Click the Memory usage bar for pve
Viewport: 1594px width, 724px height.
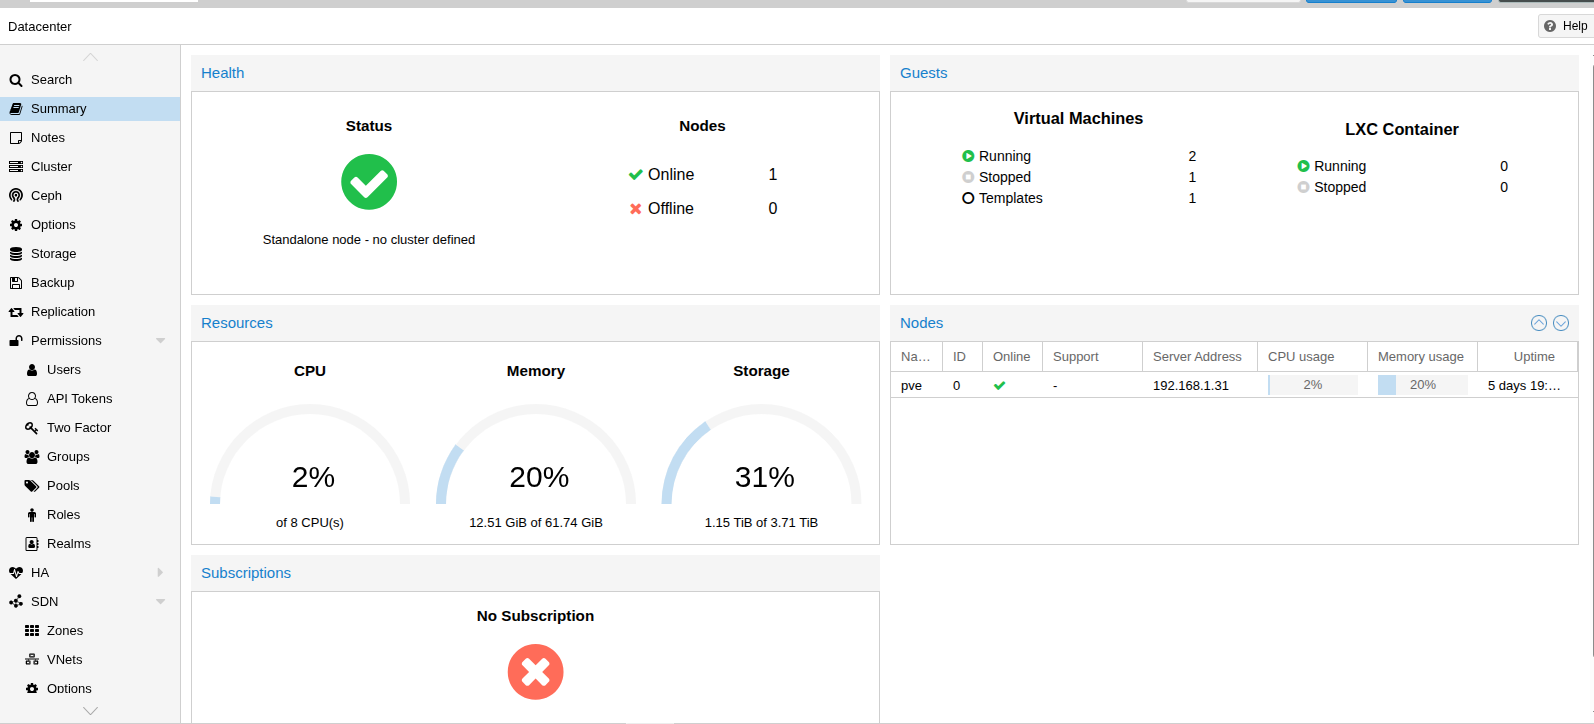[1422, 385]
